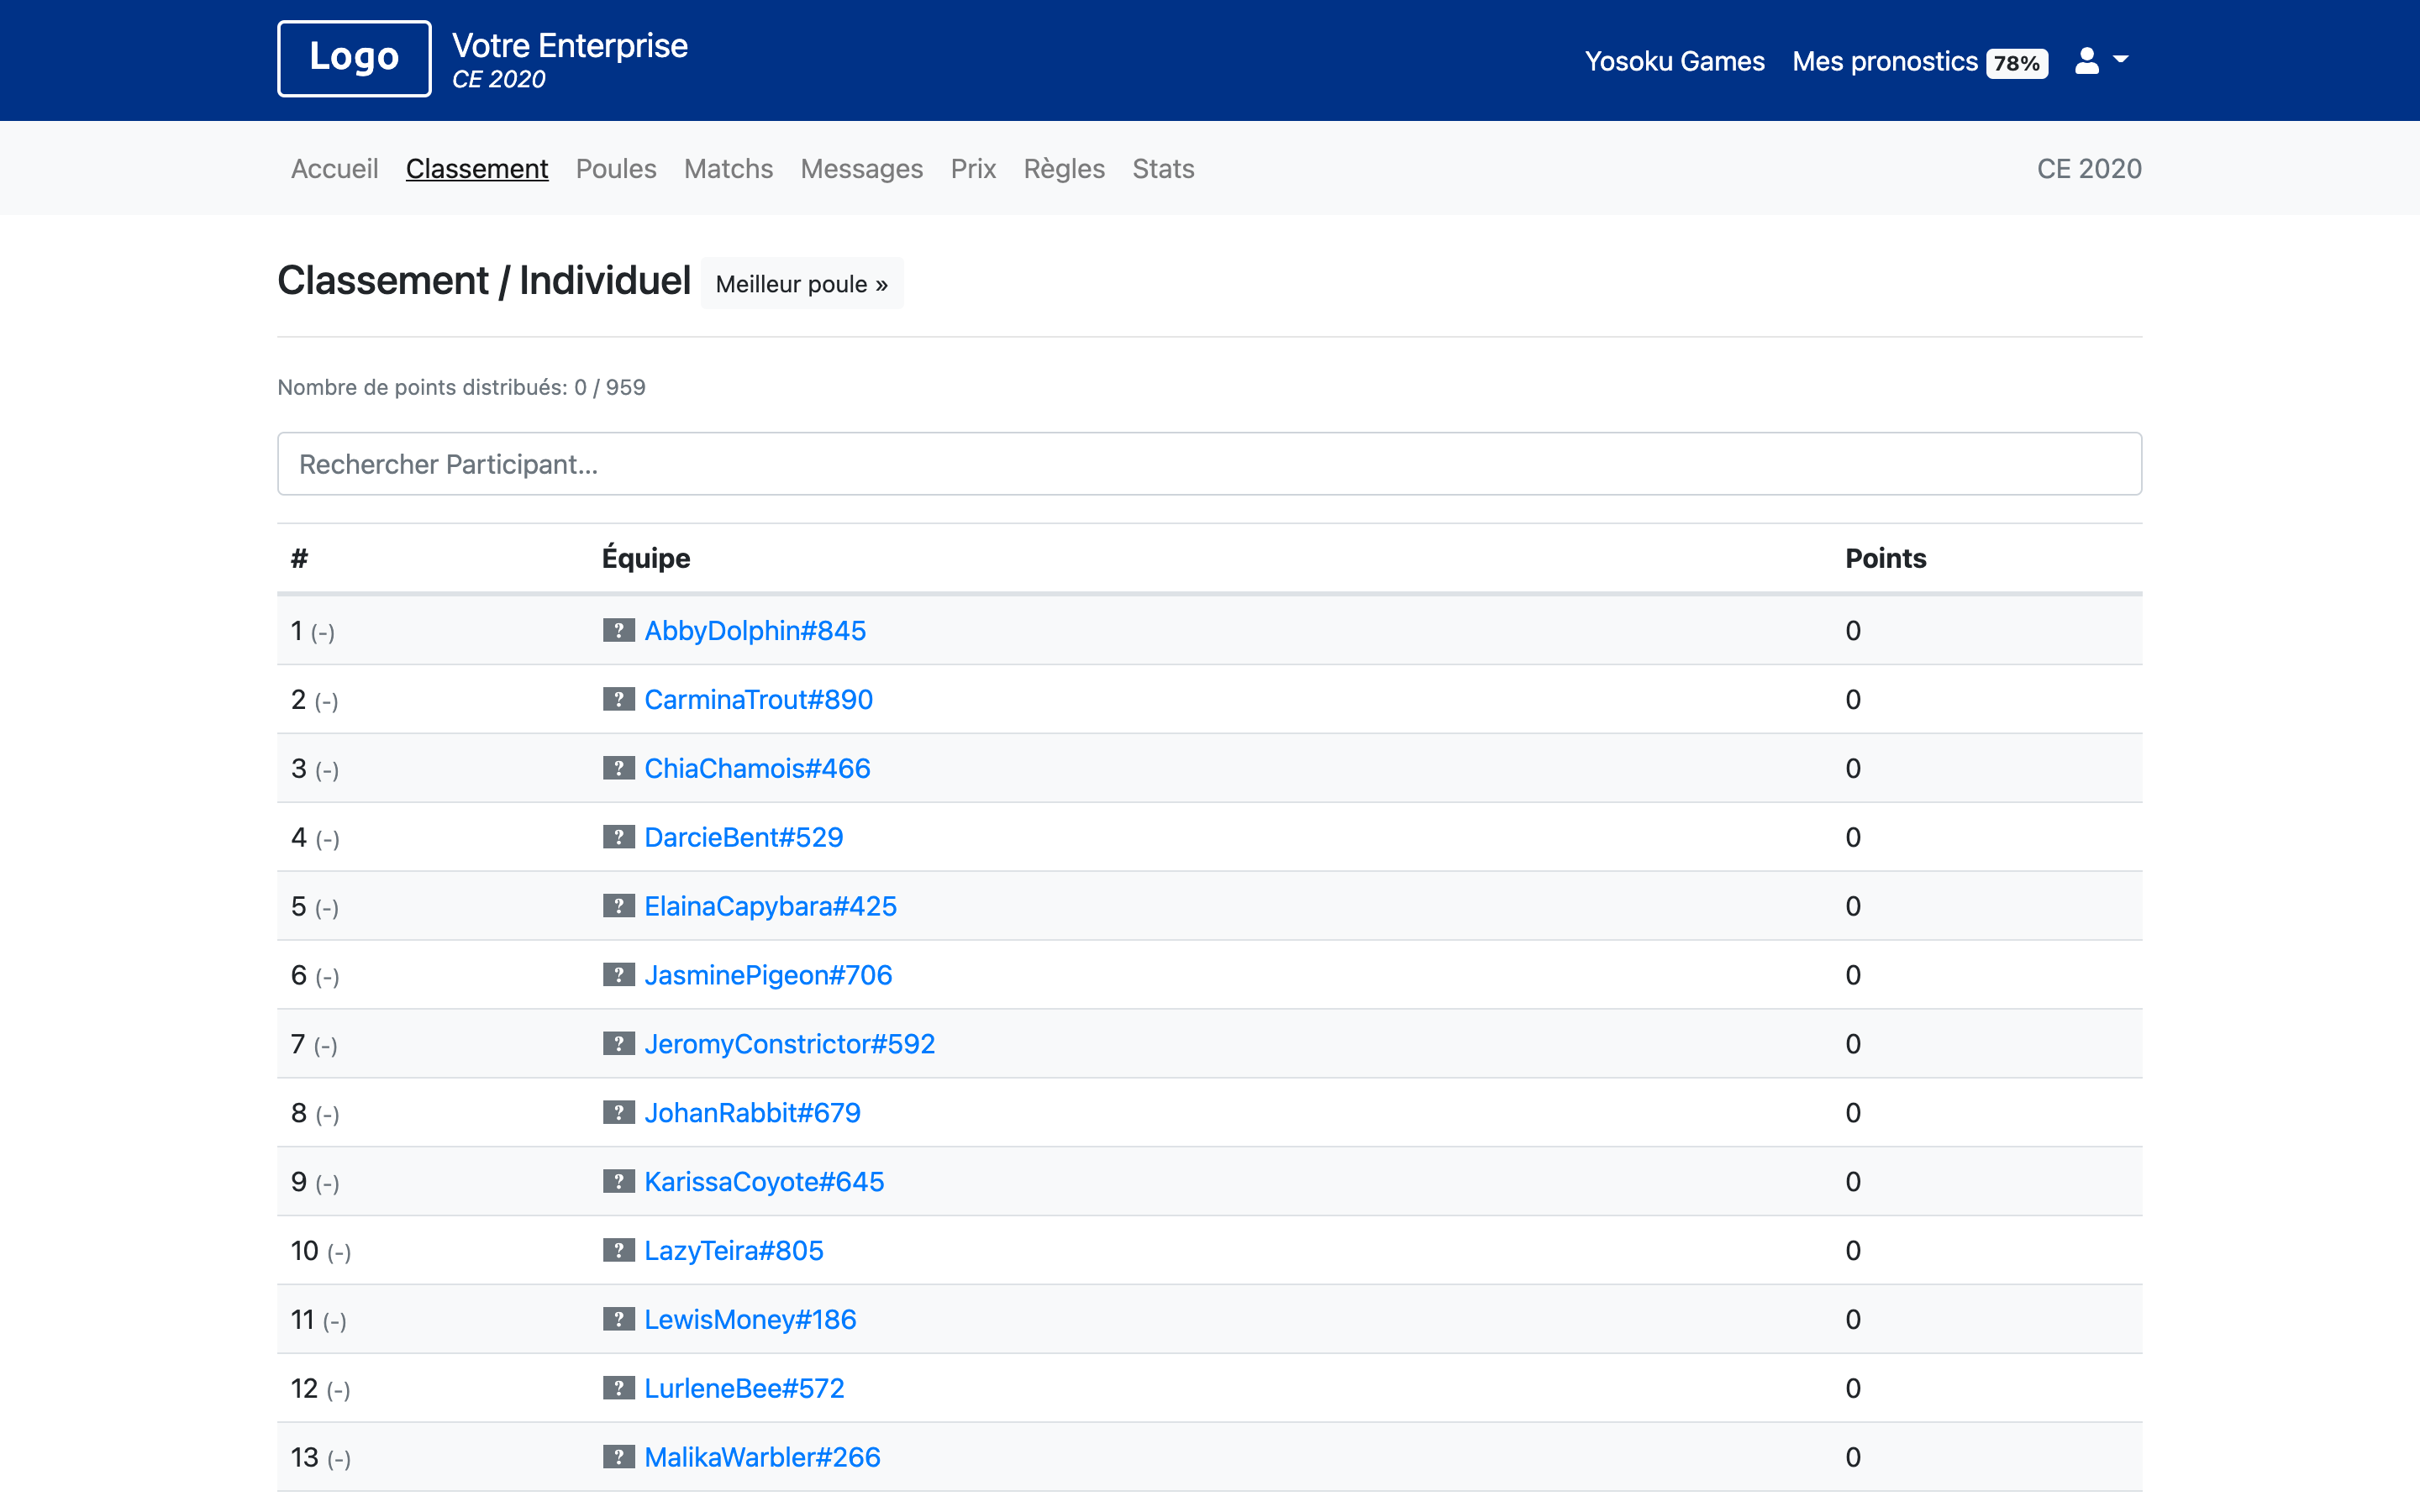Click the Yosoku Games header link

tap(1674, 62)
